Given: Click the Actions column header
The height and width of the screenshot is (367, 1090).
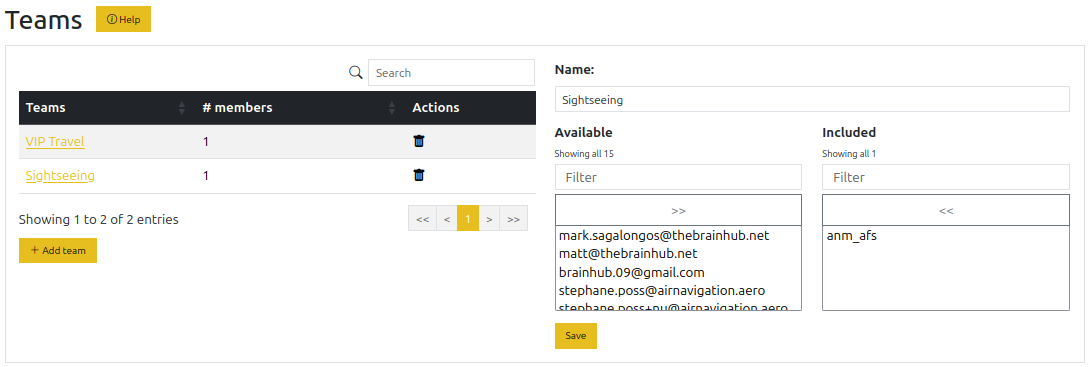Looking at the screenshot, I should click(471, 108).
